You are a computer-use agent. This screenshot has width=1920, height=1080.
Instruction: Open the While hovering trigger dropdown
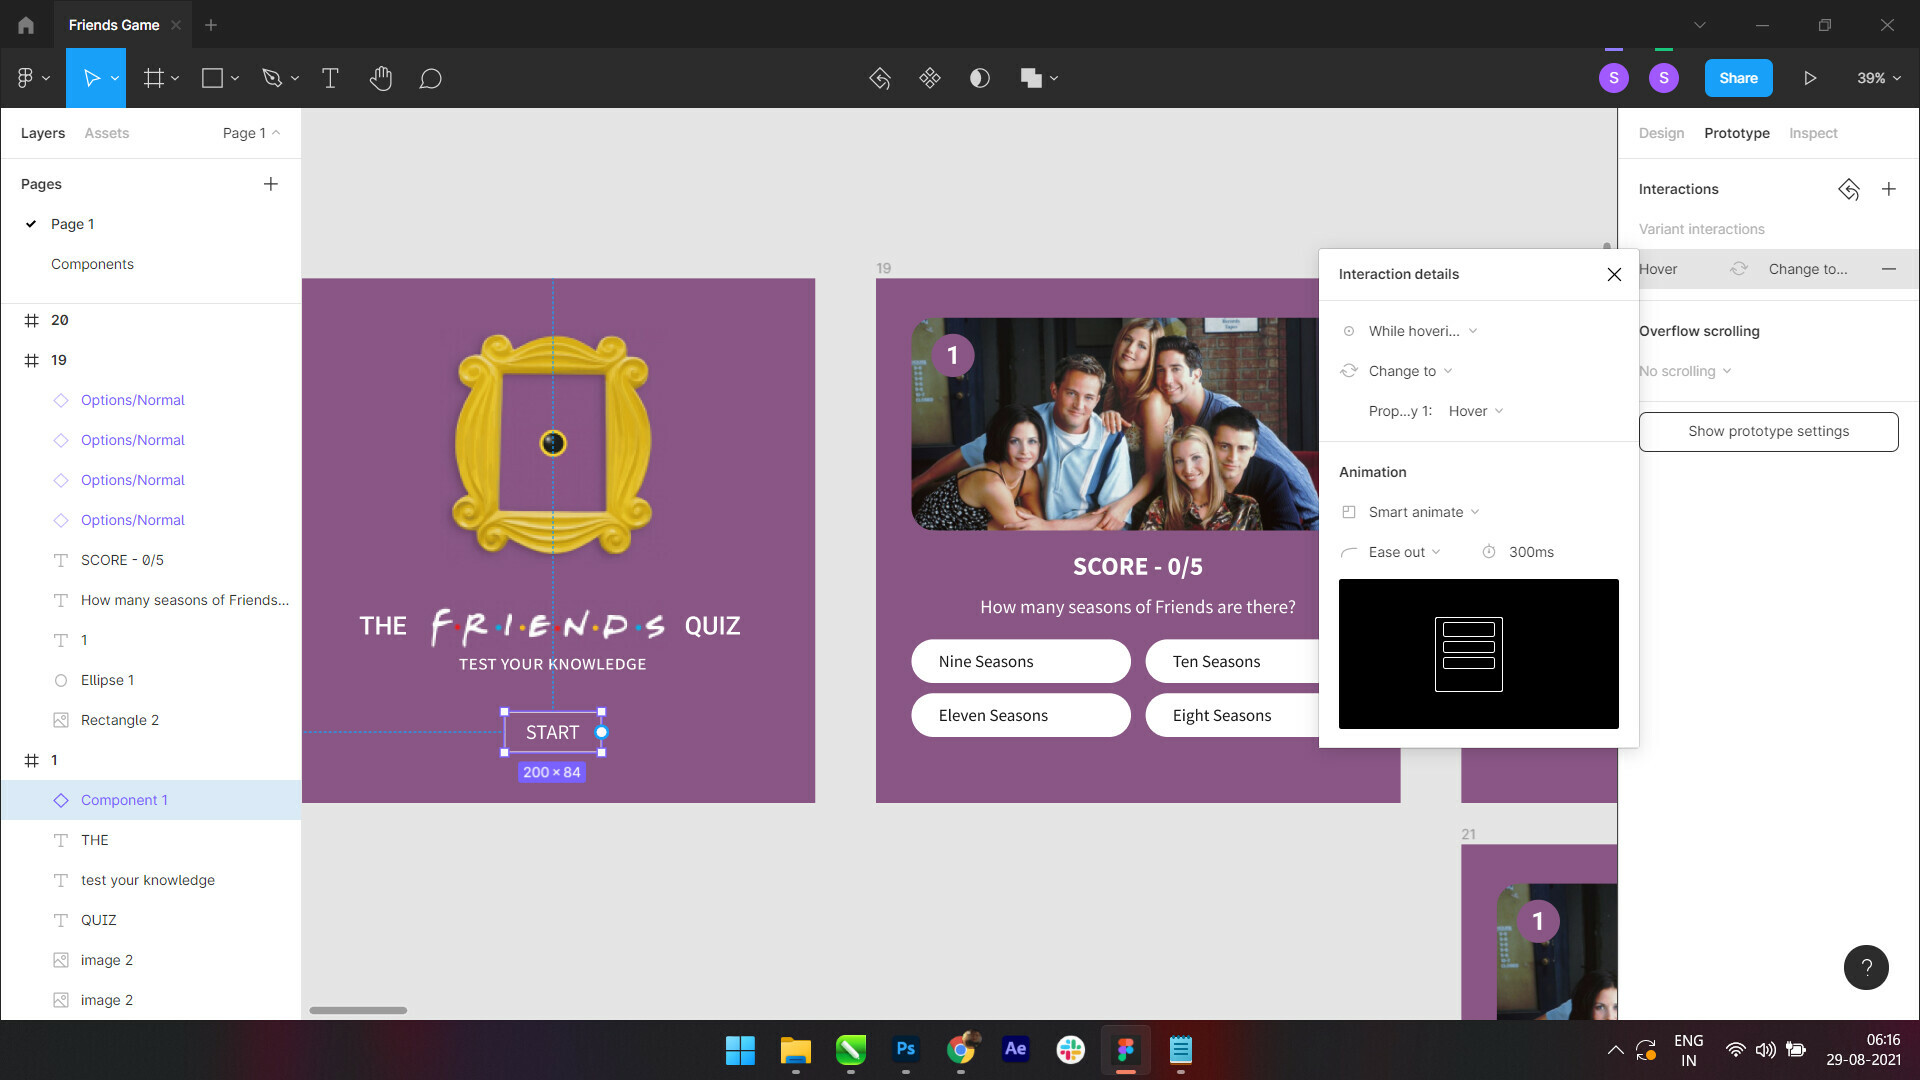[x=1422, y=331]
